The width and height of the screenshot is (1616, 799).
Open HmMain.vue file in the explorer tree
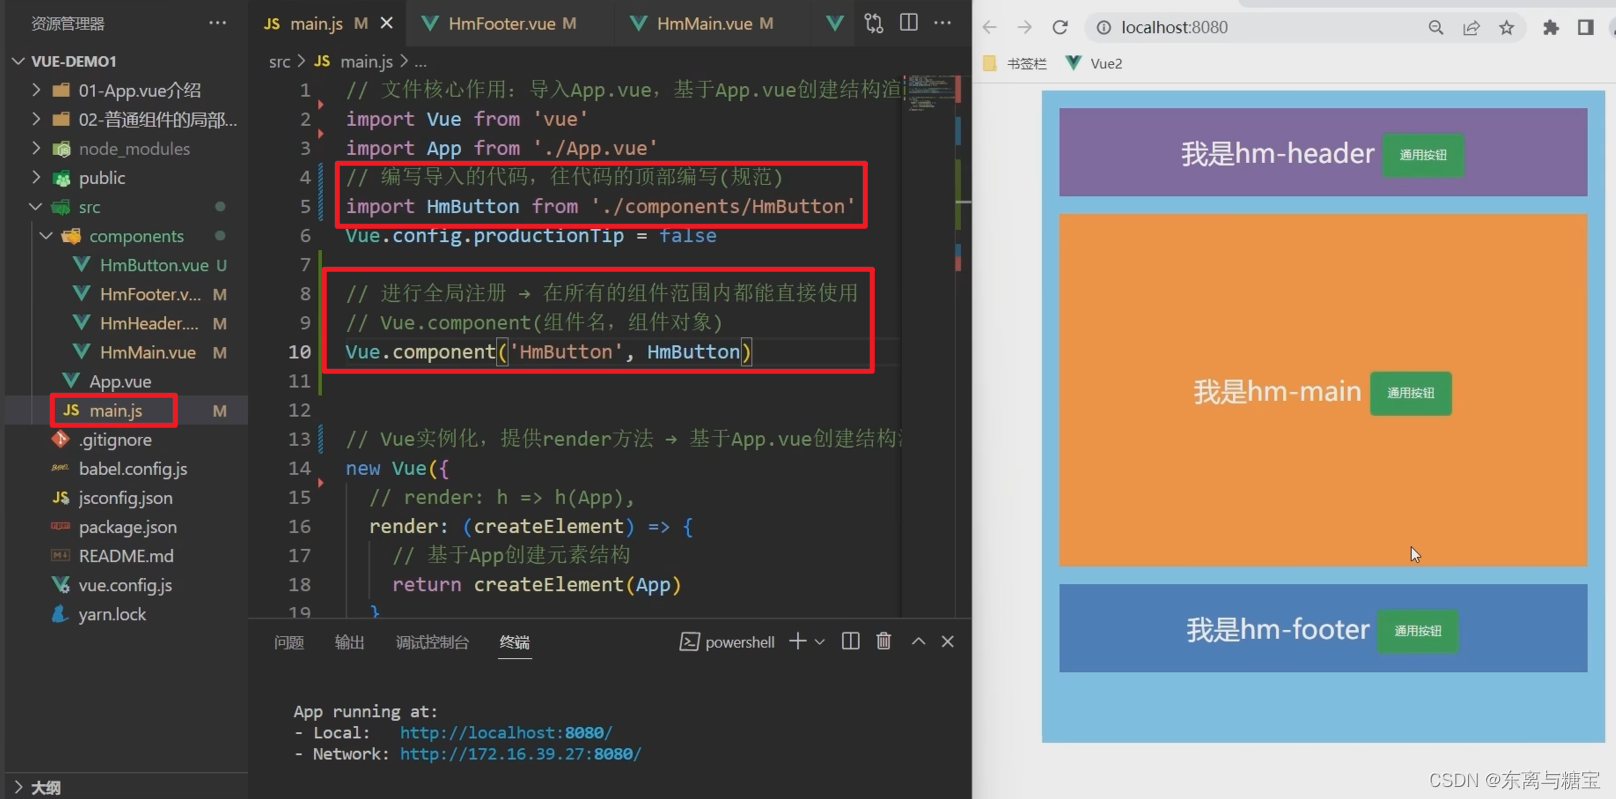147,352
